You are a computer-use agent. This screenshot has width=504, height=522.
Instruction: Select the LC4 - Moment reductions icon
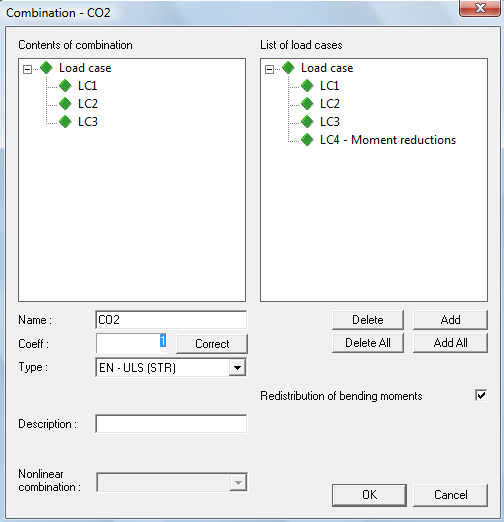point(307,140)
